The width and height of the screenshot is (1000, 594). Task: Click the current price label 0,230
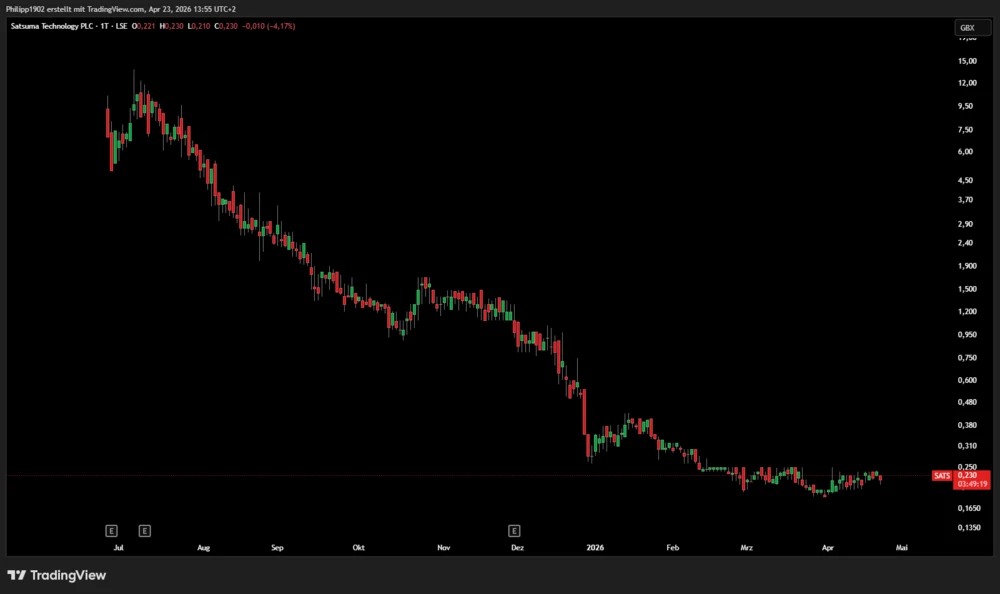(x=968, y=475)
